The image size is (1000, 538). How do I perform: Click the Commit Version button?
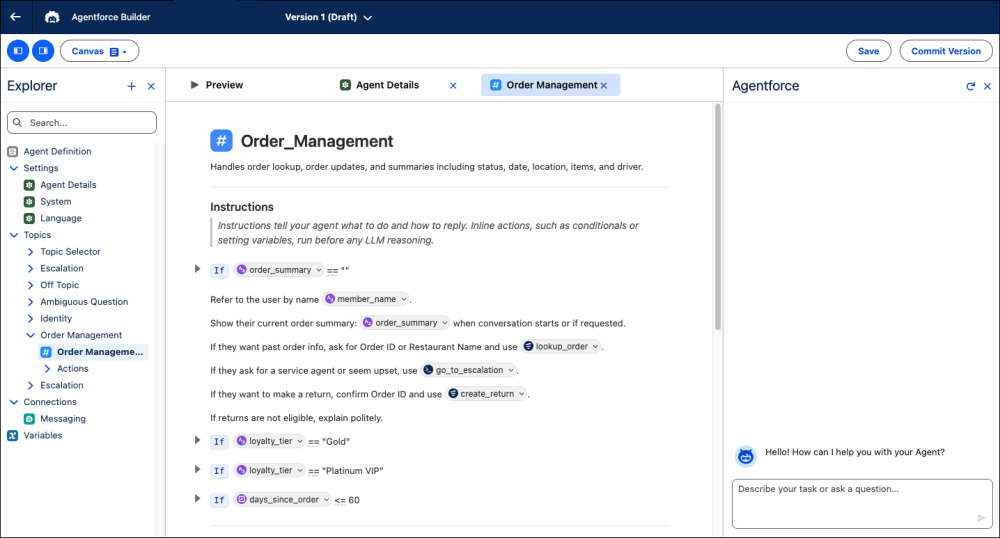click(946, 51)
